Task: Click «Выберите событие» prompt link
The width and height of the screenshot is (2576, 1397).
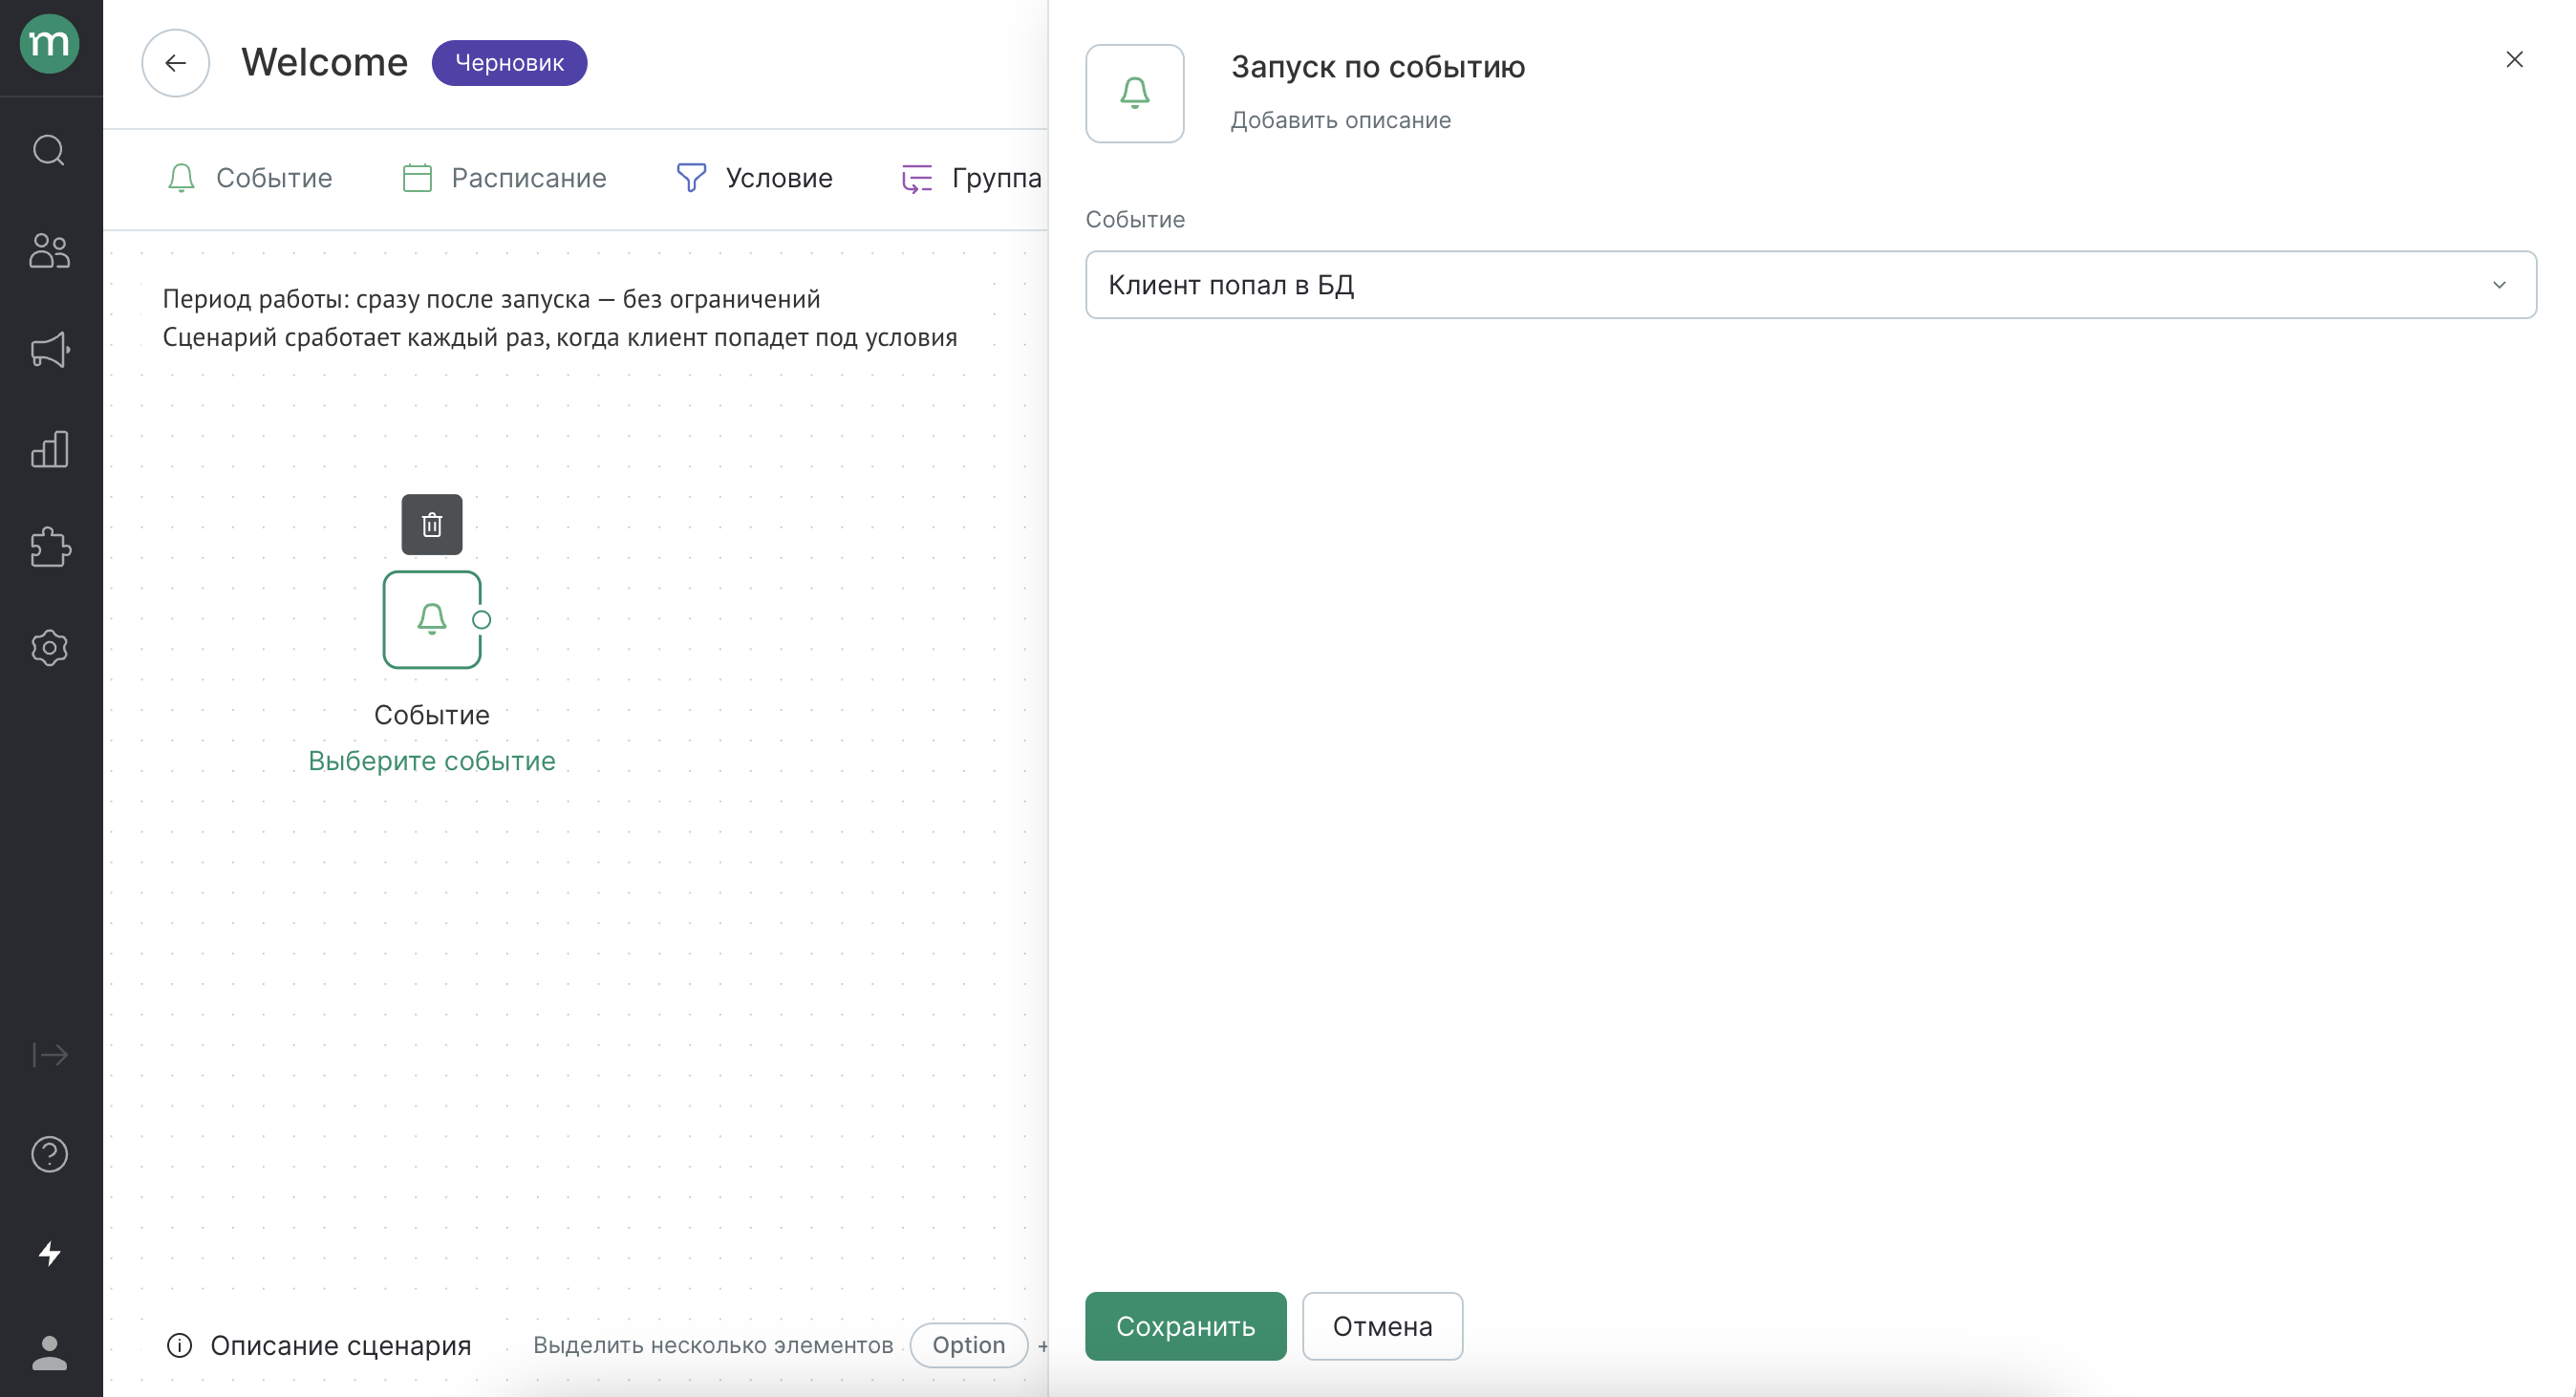Action: click(x=432, y=761)
